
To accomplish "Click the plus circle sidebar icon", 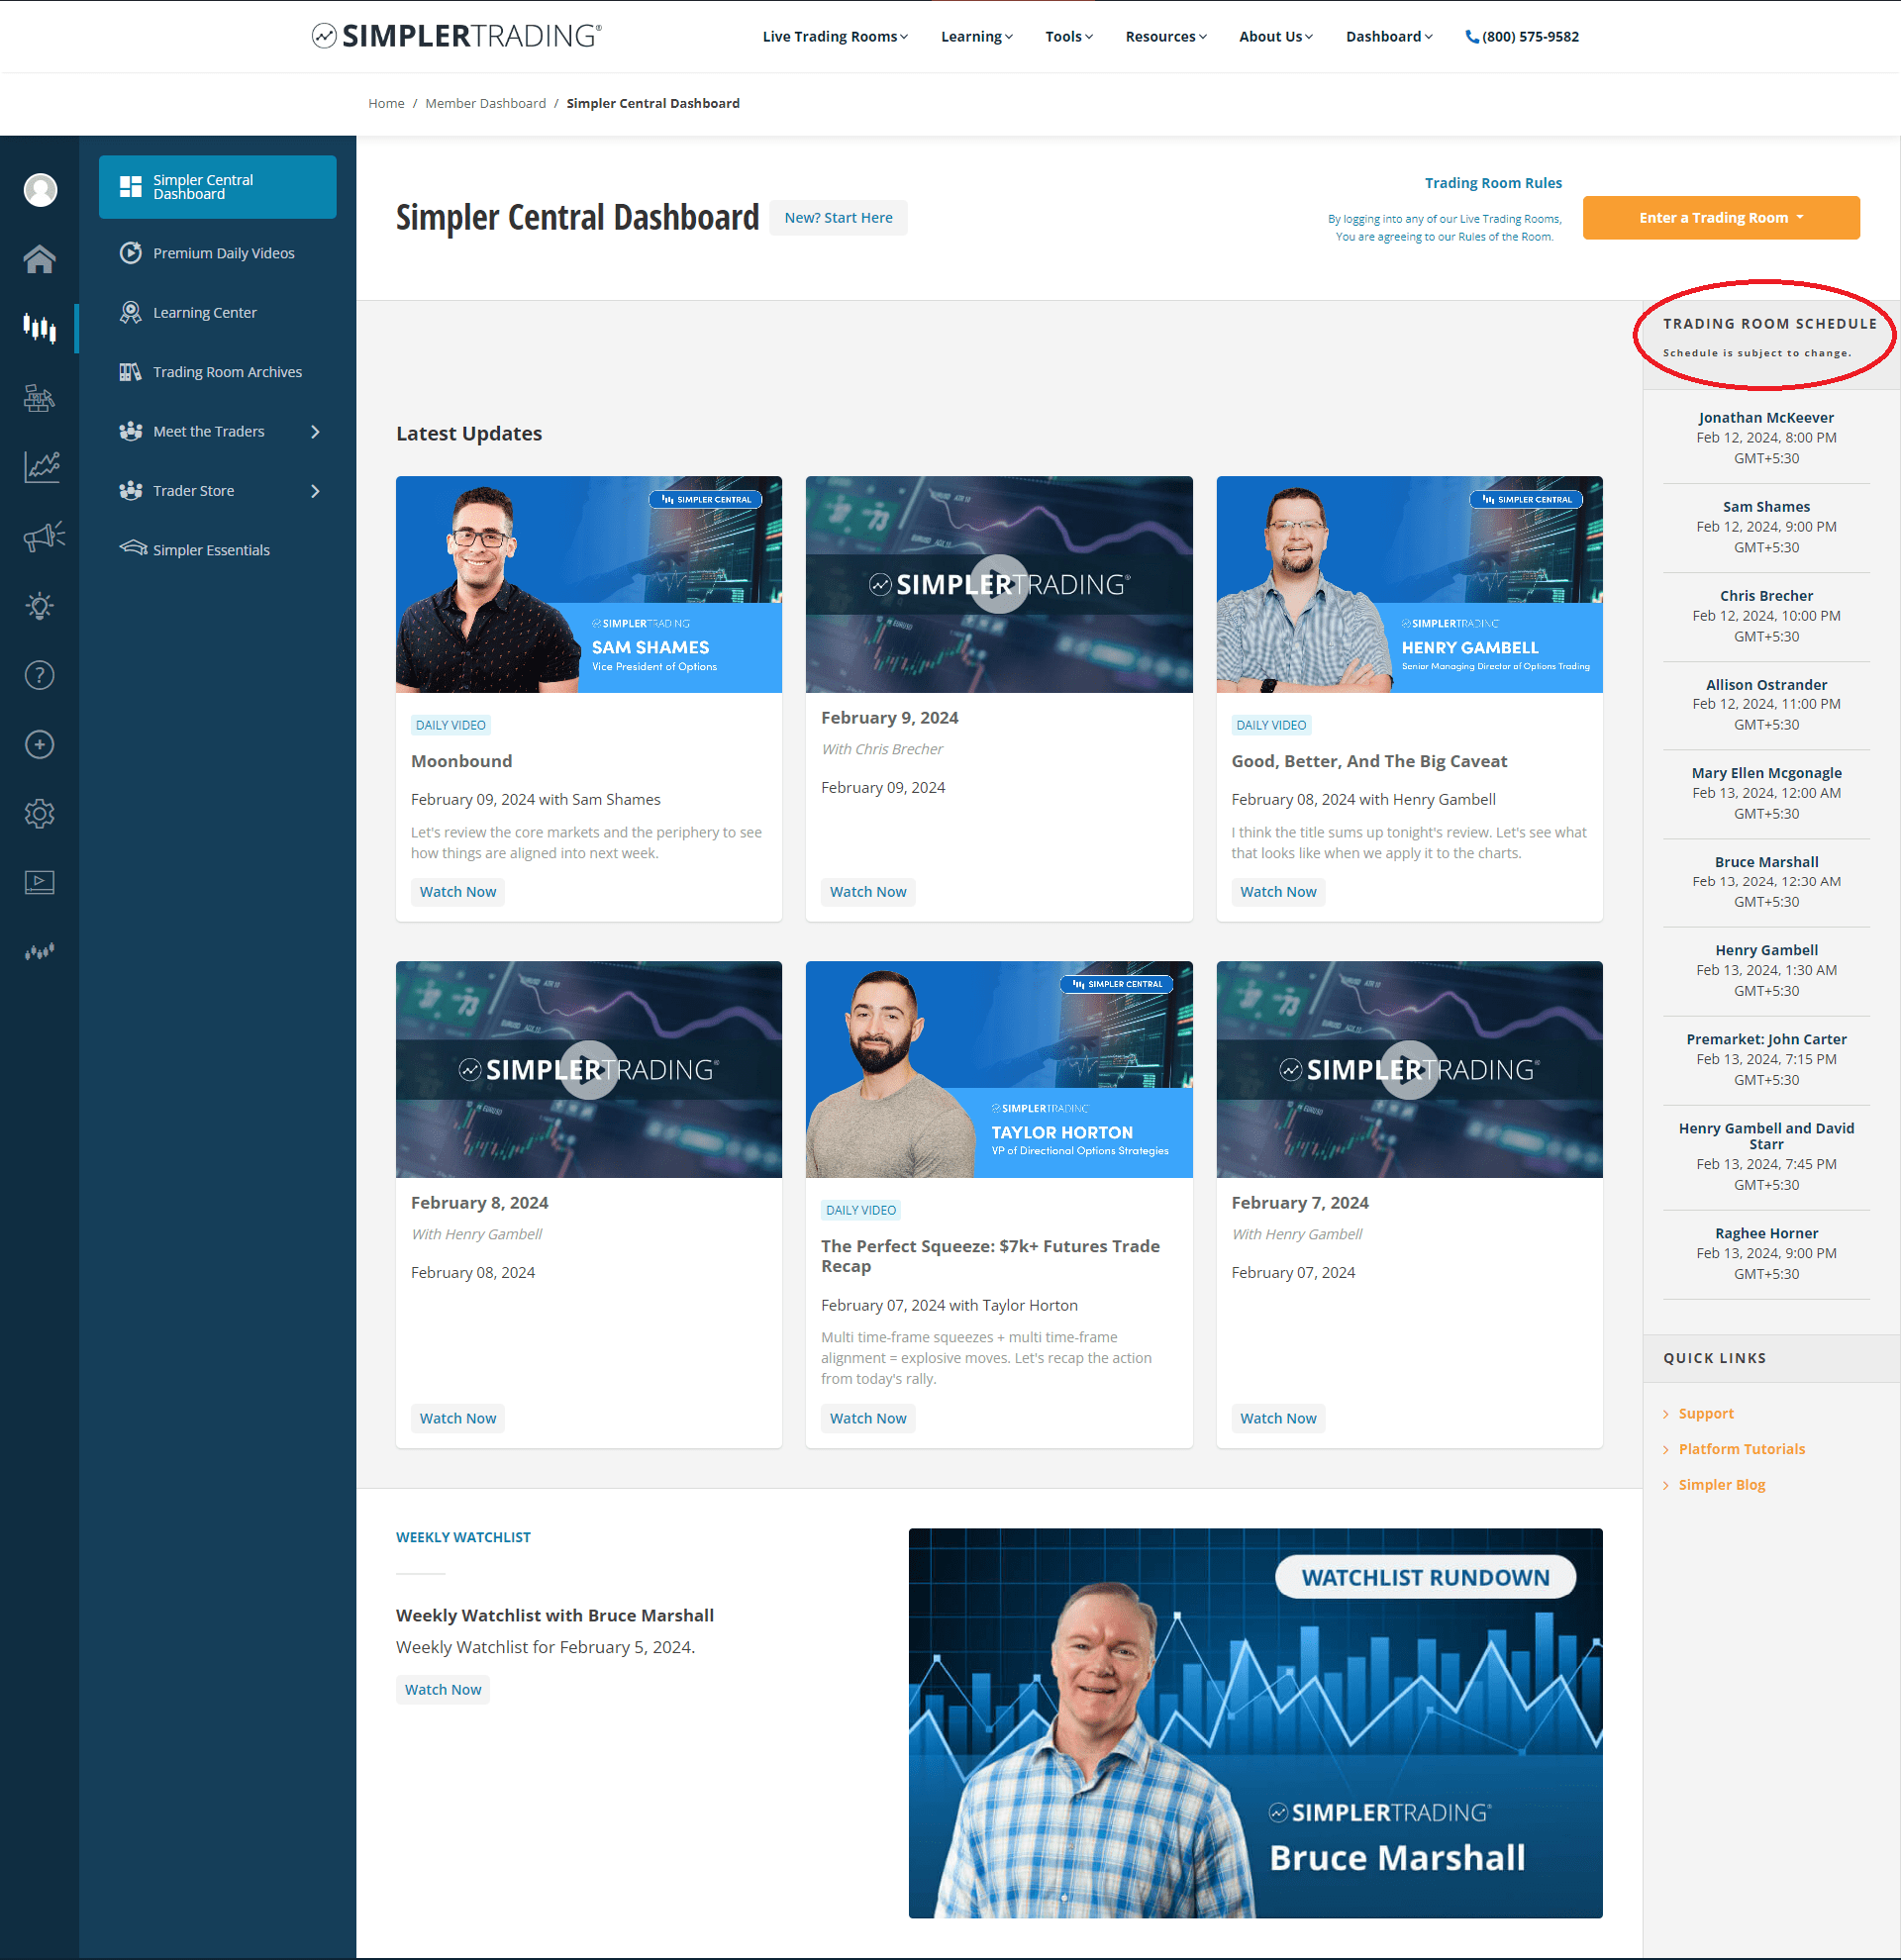I will tap(39, 744).
